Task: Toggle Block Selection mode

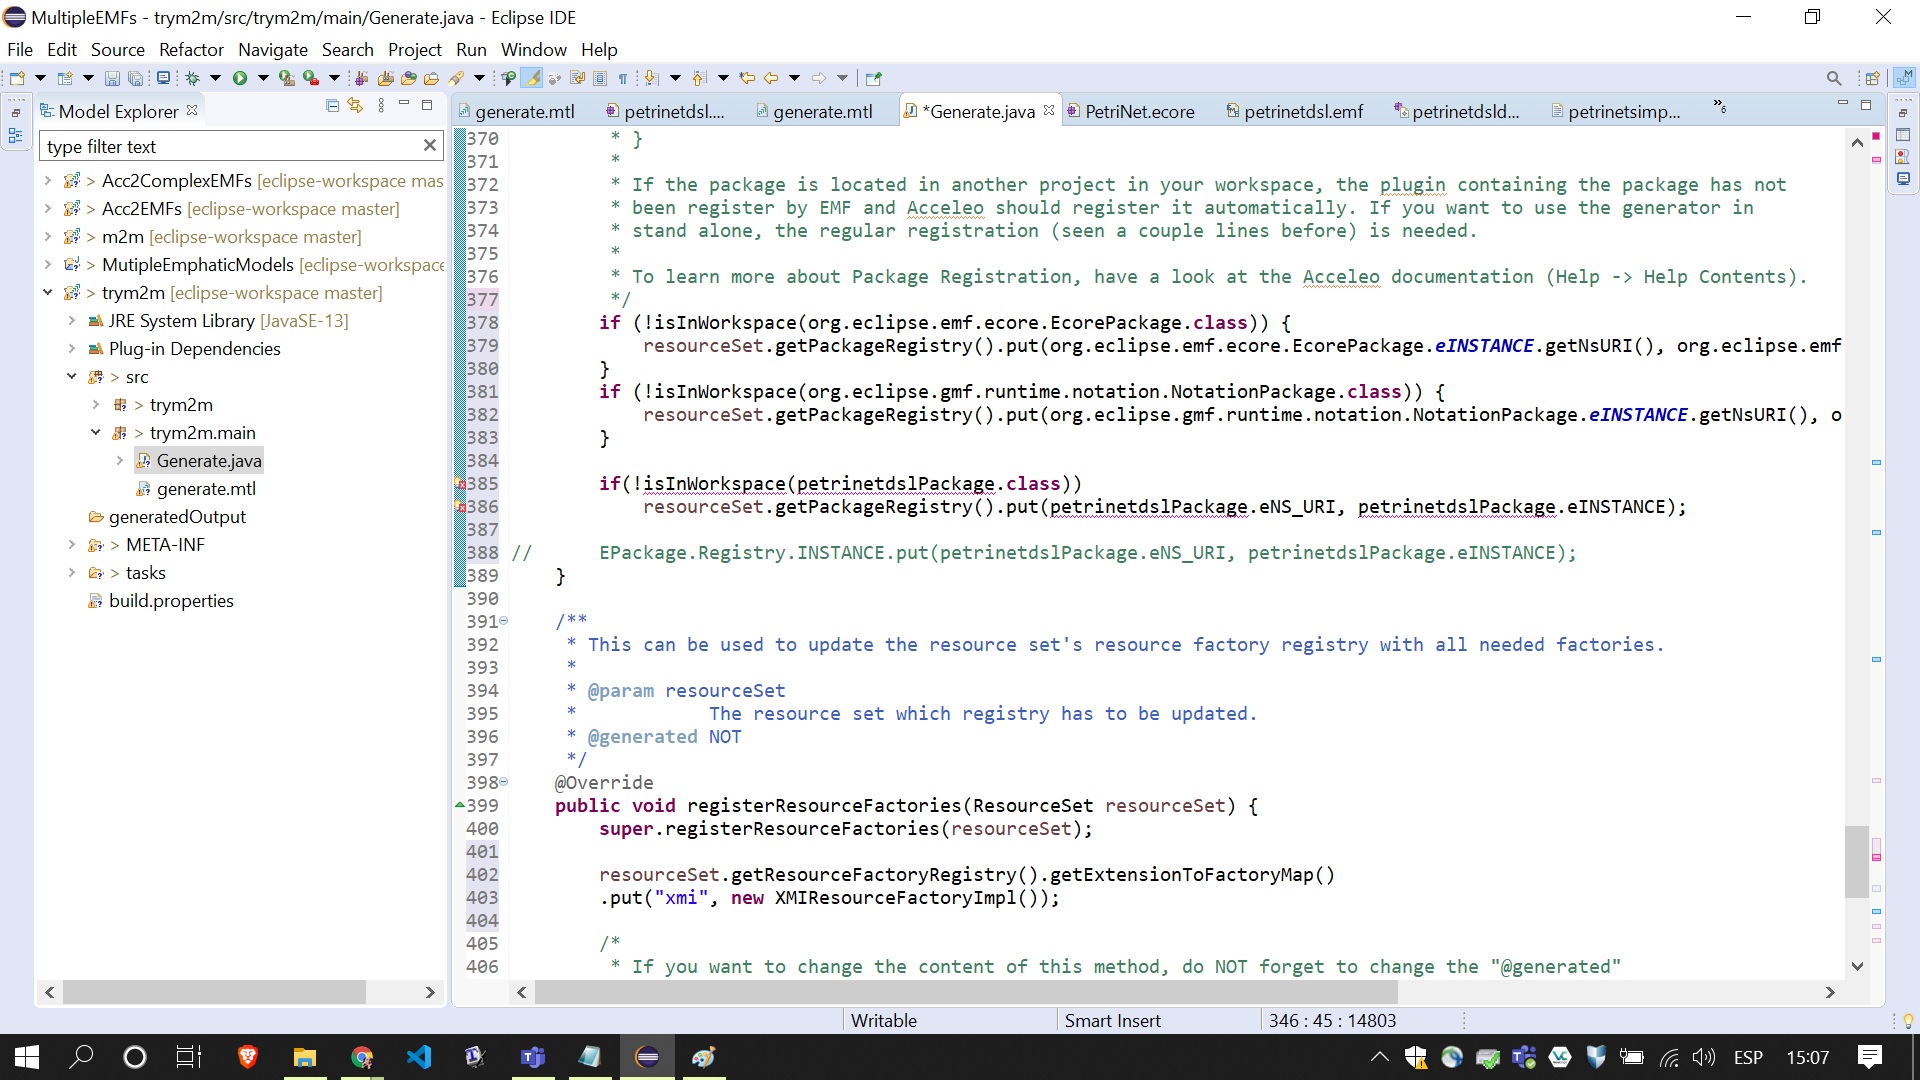Action: coord(600,78)
